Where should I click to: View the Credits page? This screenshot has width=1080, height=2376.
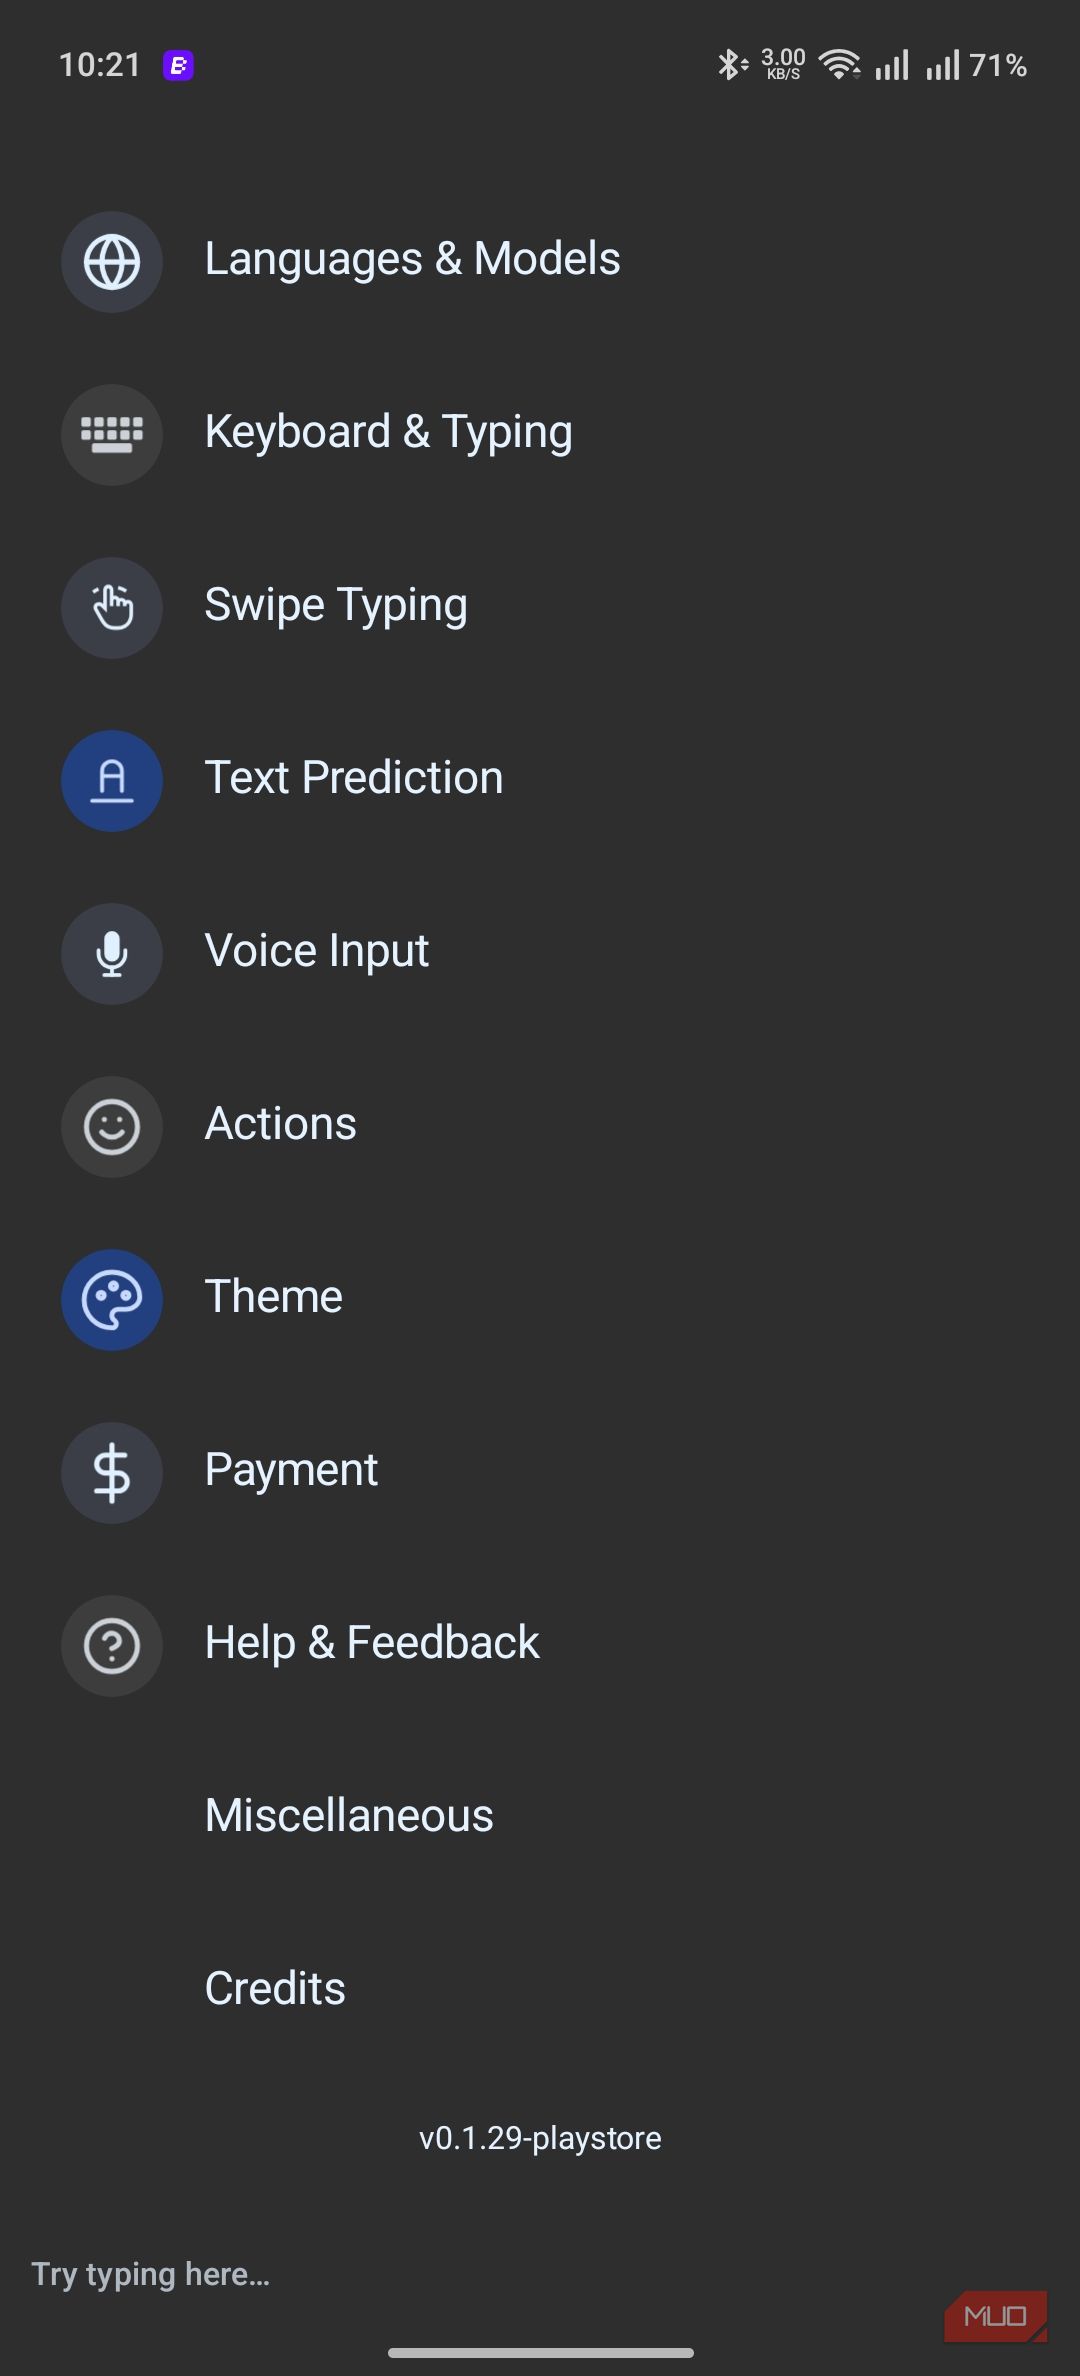pos(540,1989)
